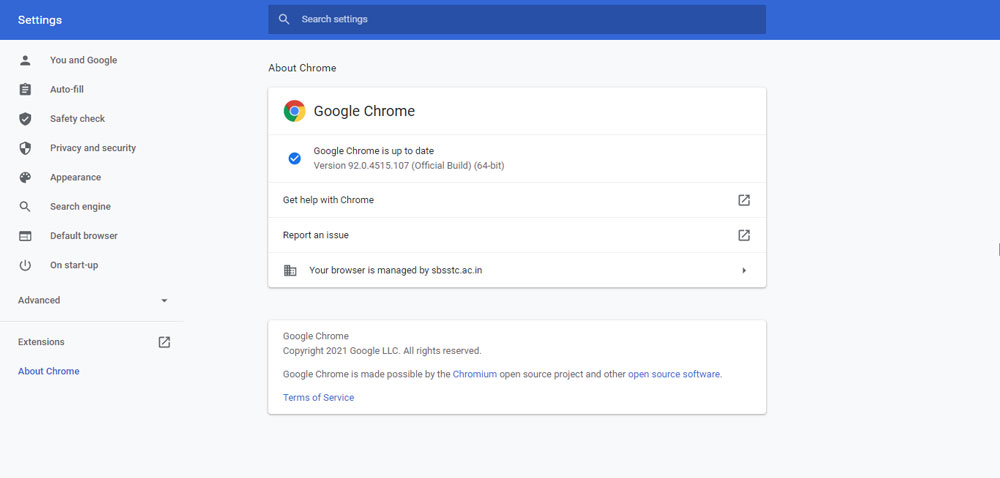Click the Get help with Chrome row
The image size is (1000, 478).
click(x=517, y=200)
